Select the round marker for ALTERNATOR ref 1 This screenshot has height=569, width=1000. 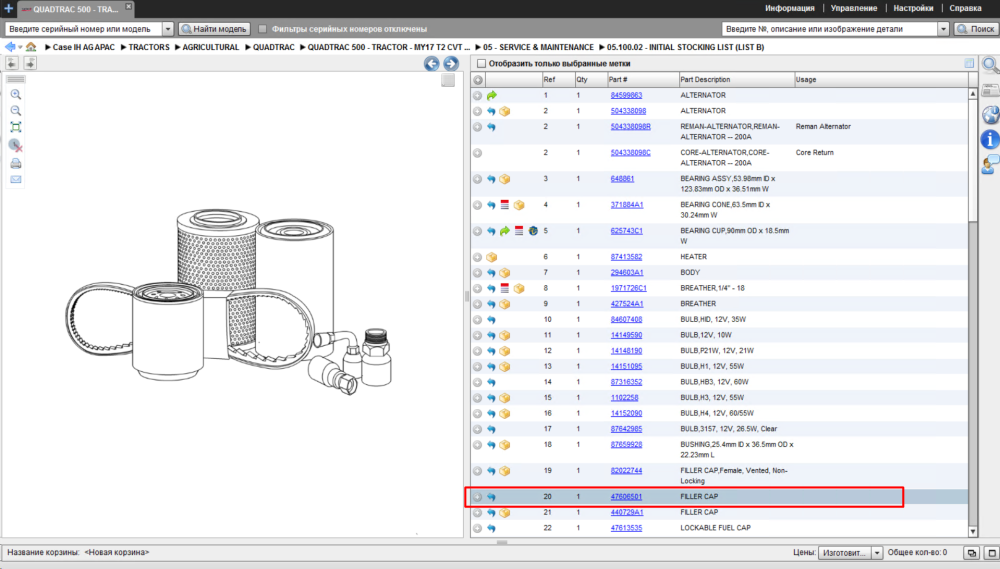point(478,96)
